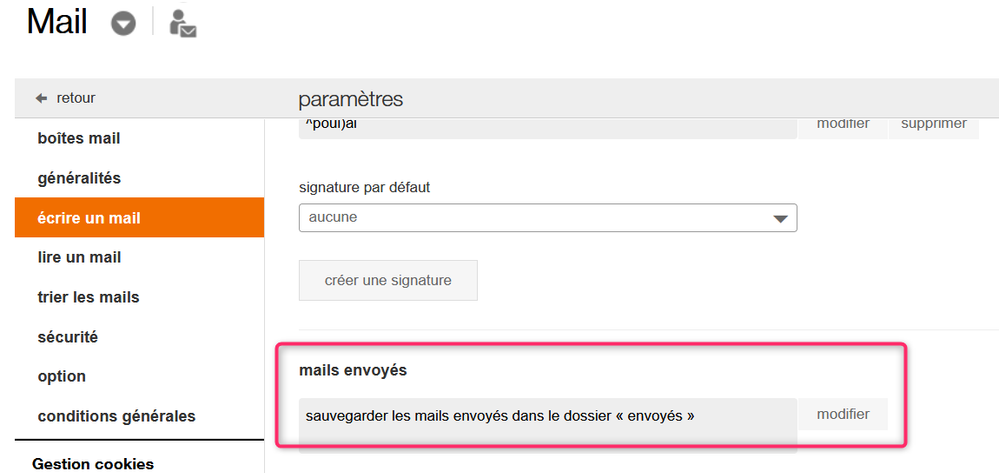Select généralités in the sidebar
Screen dimensions: 999x473
coord(79,178)
